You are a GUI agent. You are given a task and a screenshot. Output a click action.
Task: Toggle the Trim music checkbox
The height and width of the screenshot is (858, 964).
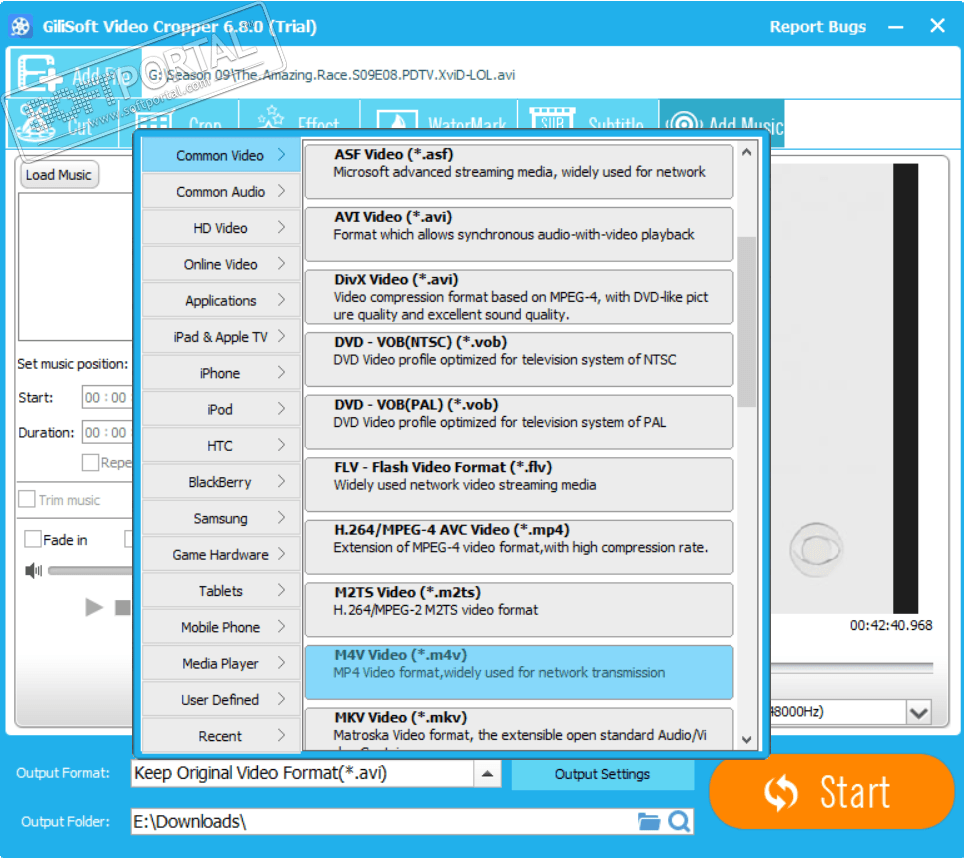(27, 499)
